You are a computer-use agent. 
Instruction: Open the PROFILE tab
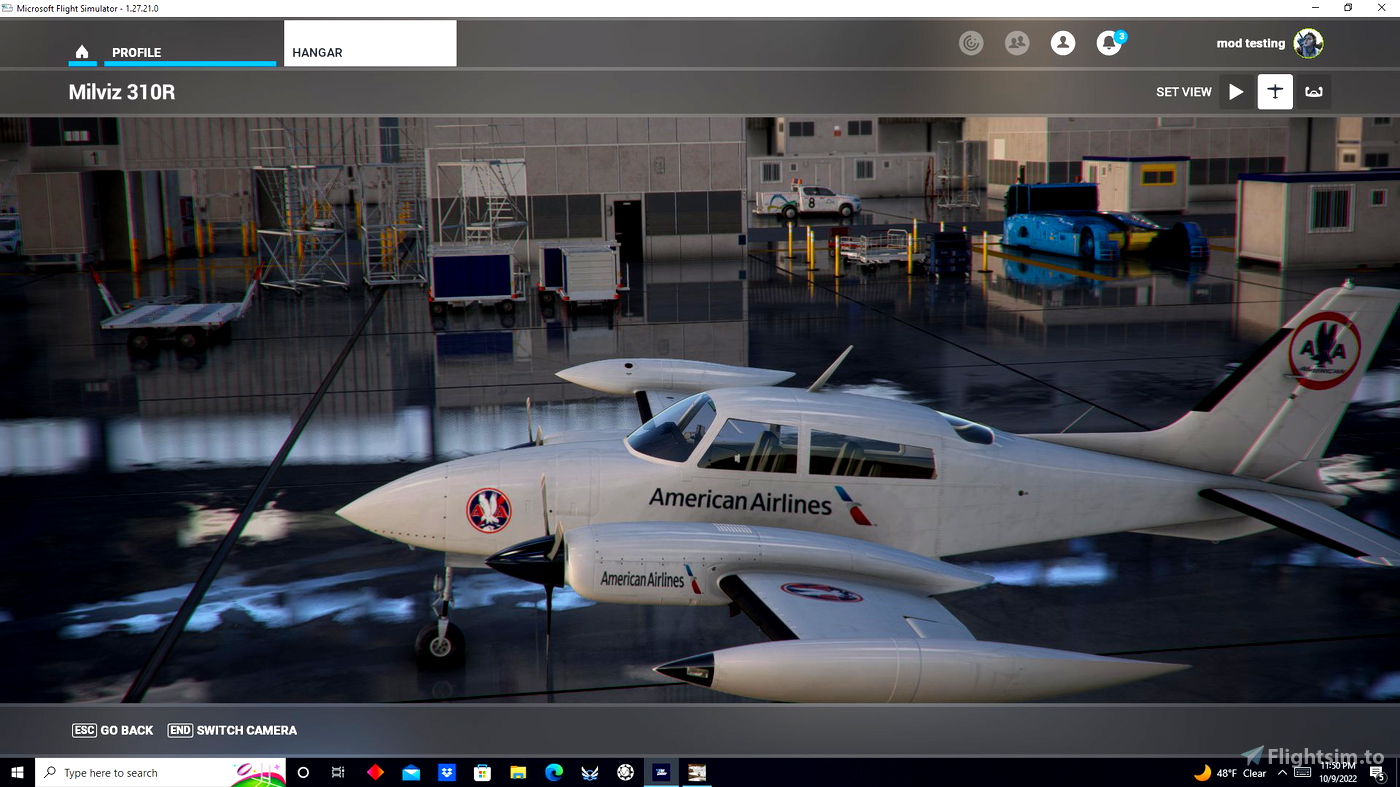(x=190, y=52)
